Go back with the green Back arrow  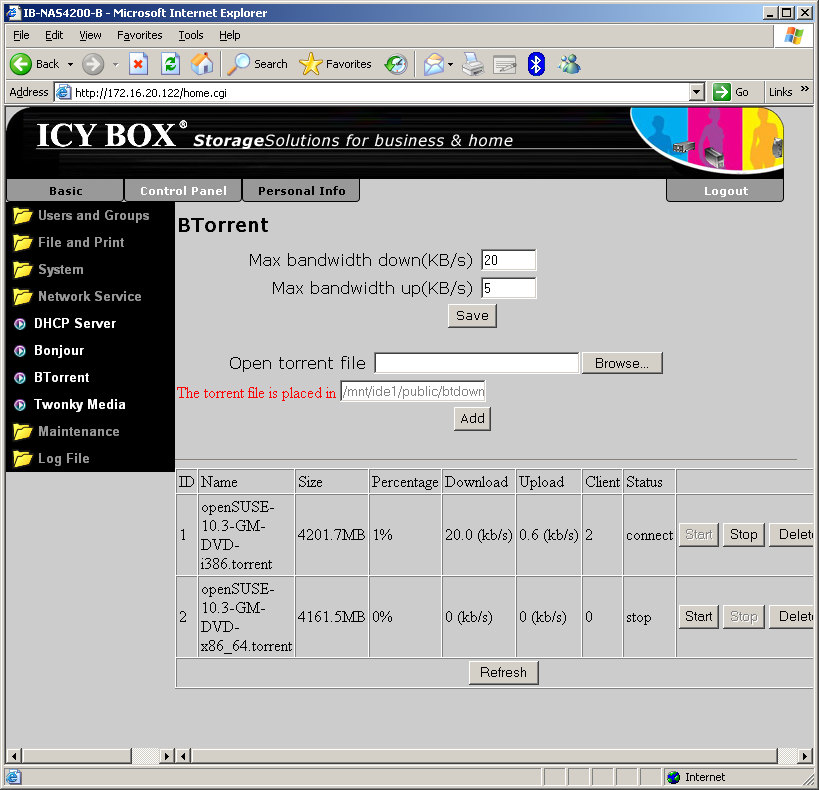coord(34,64)
